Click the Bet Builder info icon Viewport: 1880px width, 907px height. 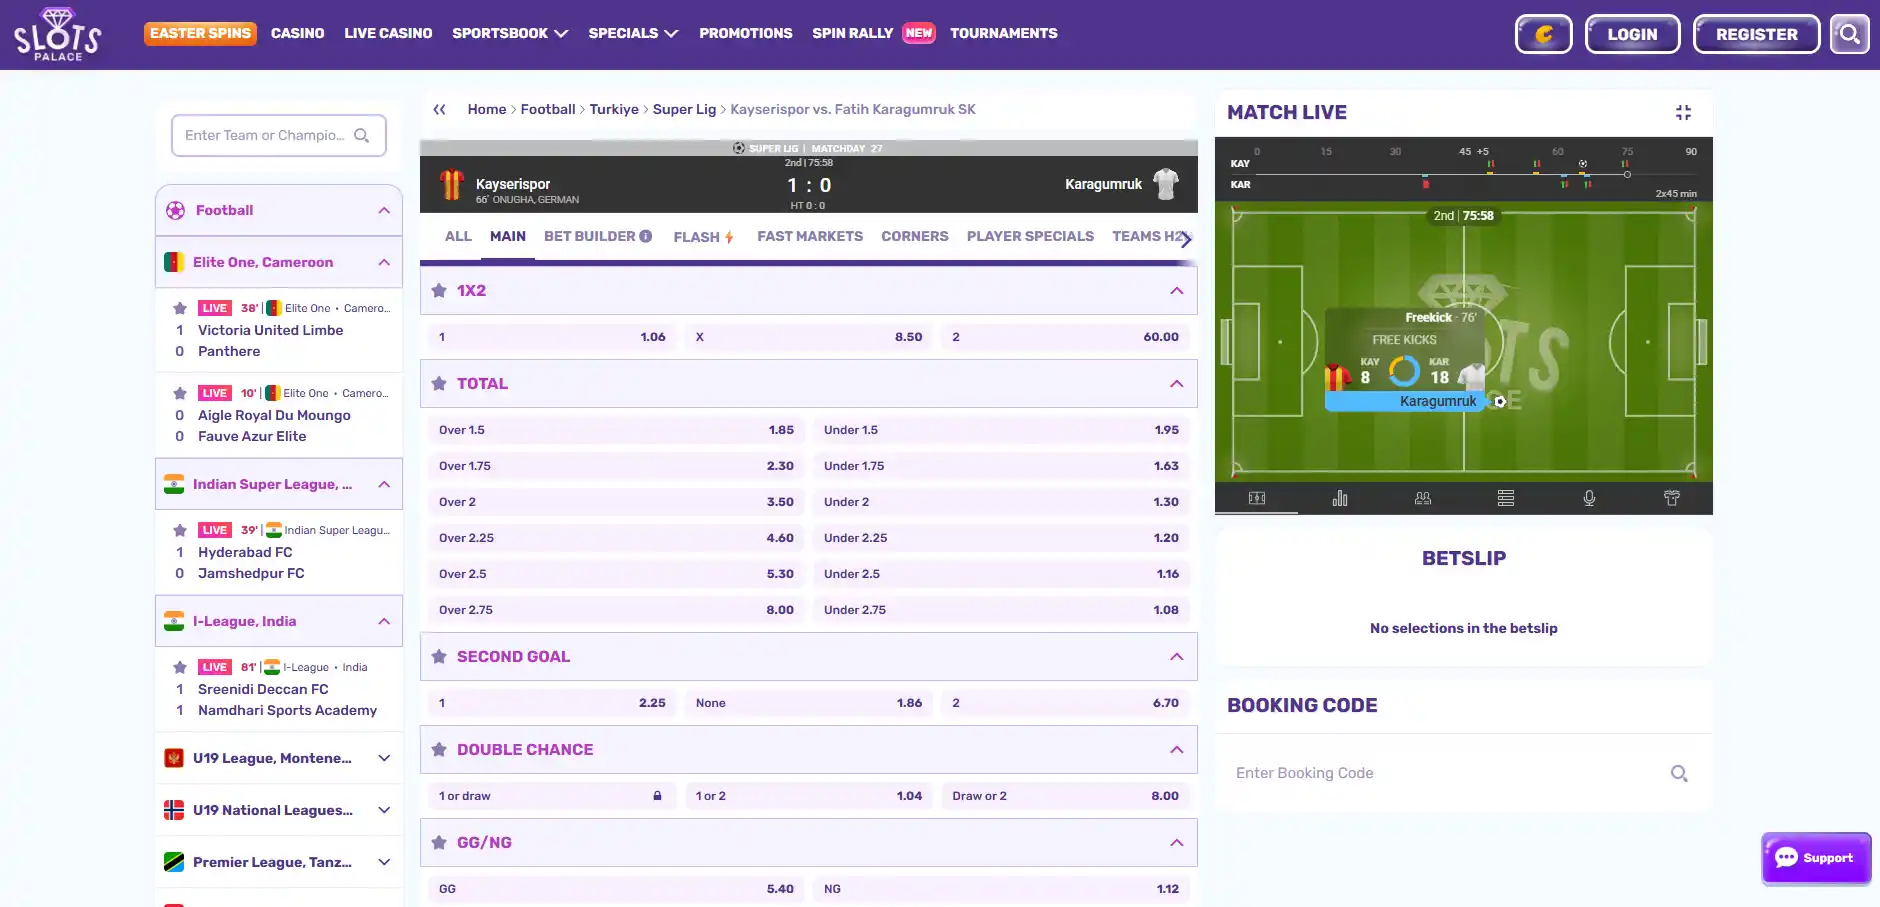[646, 236]
